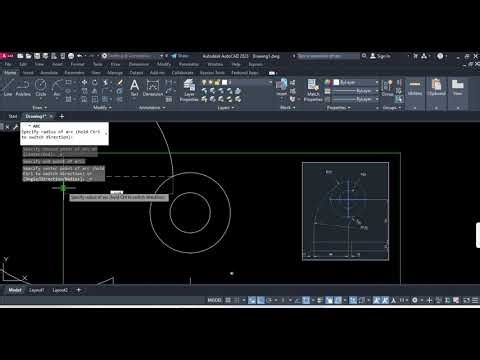Switch to Layout2 tab
480x360 pixels.
[x=60, y=290]
